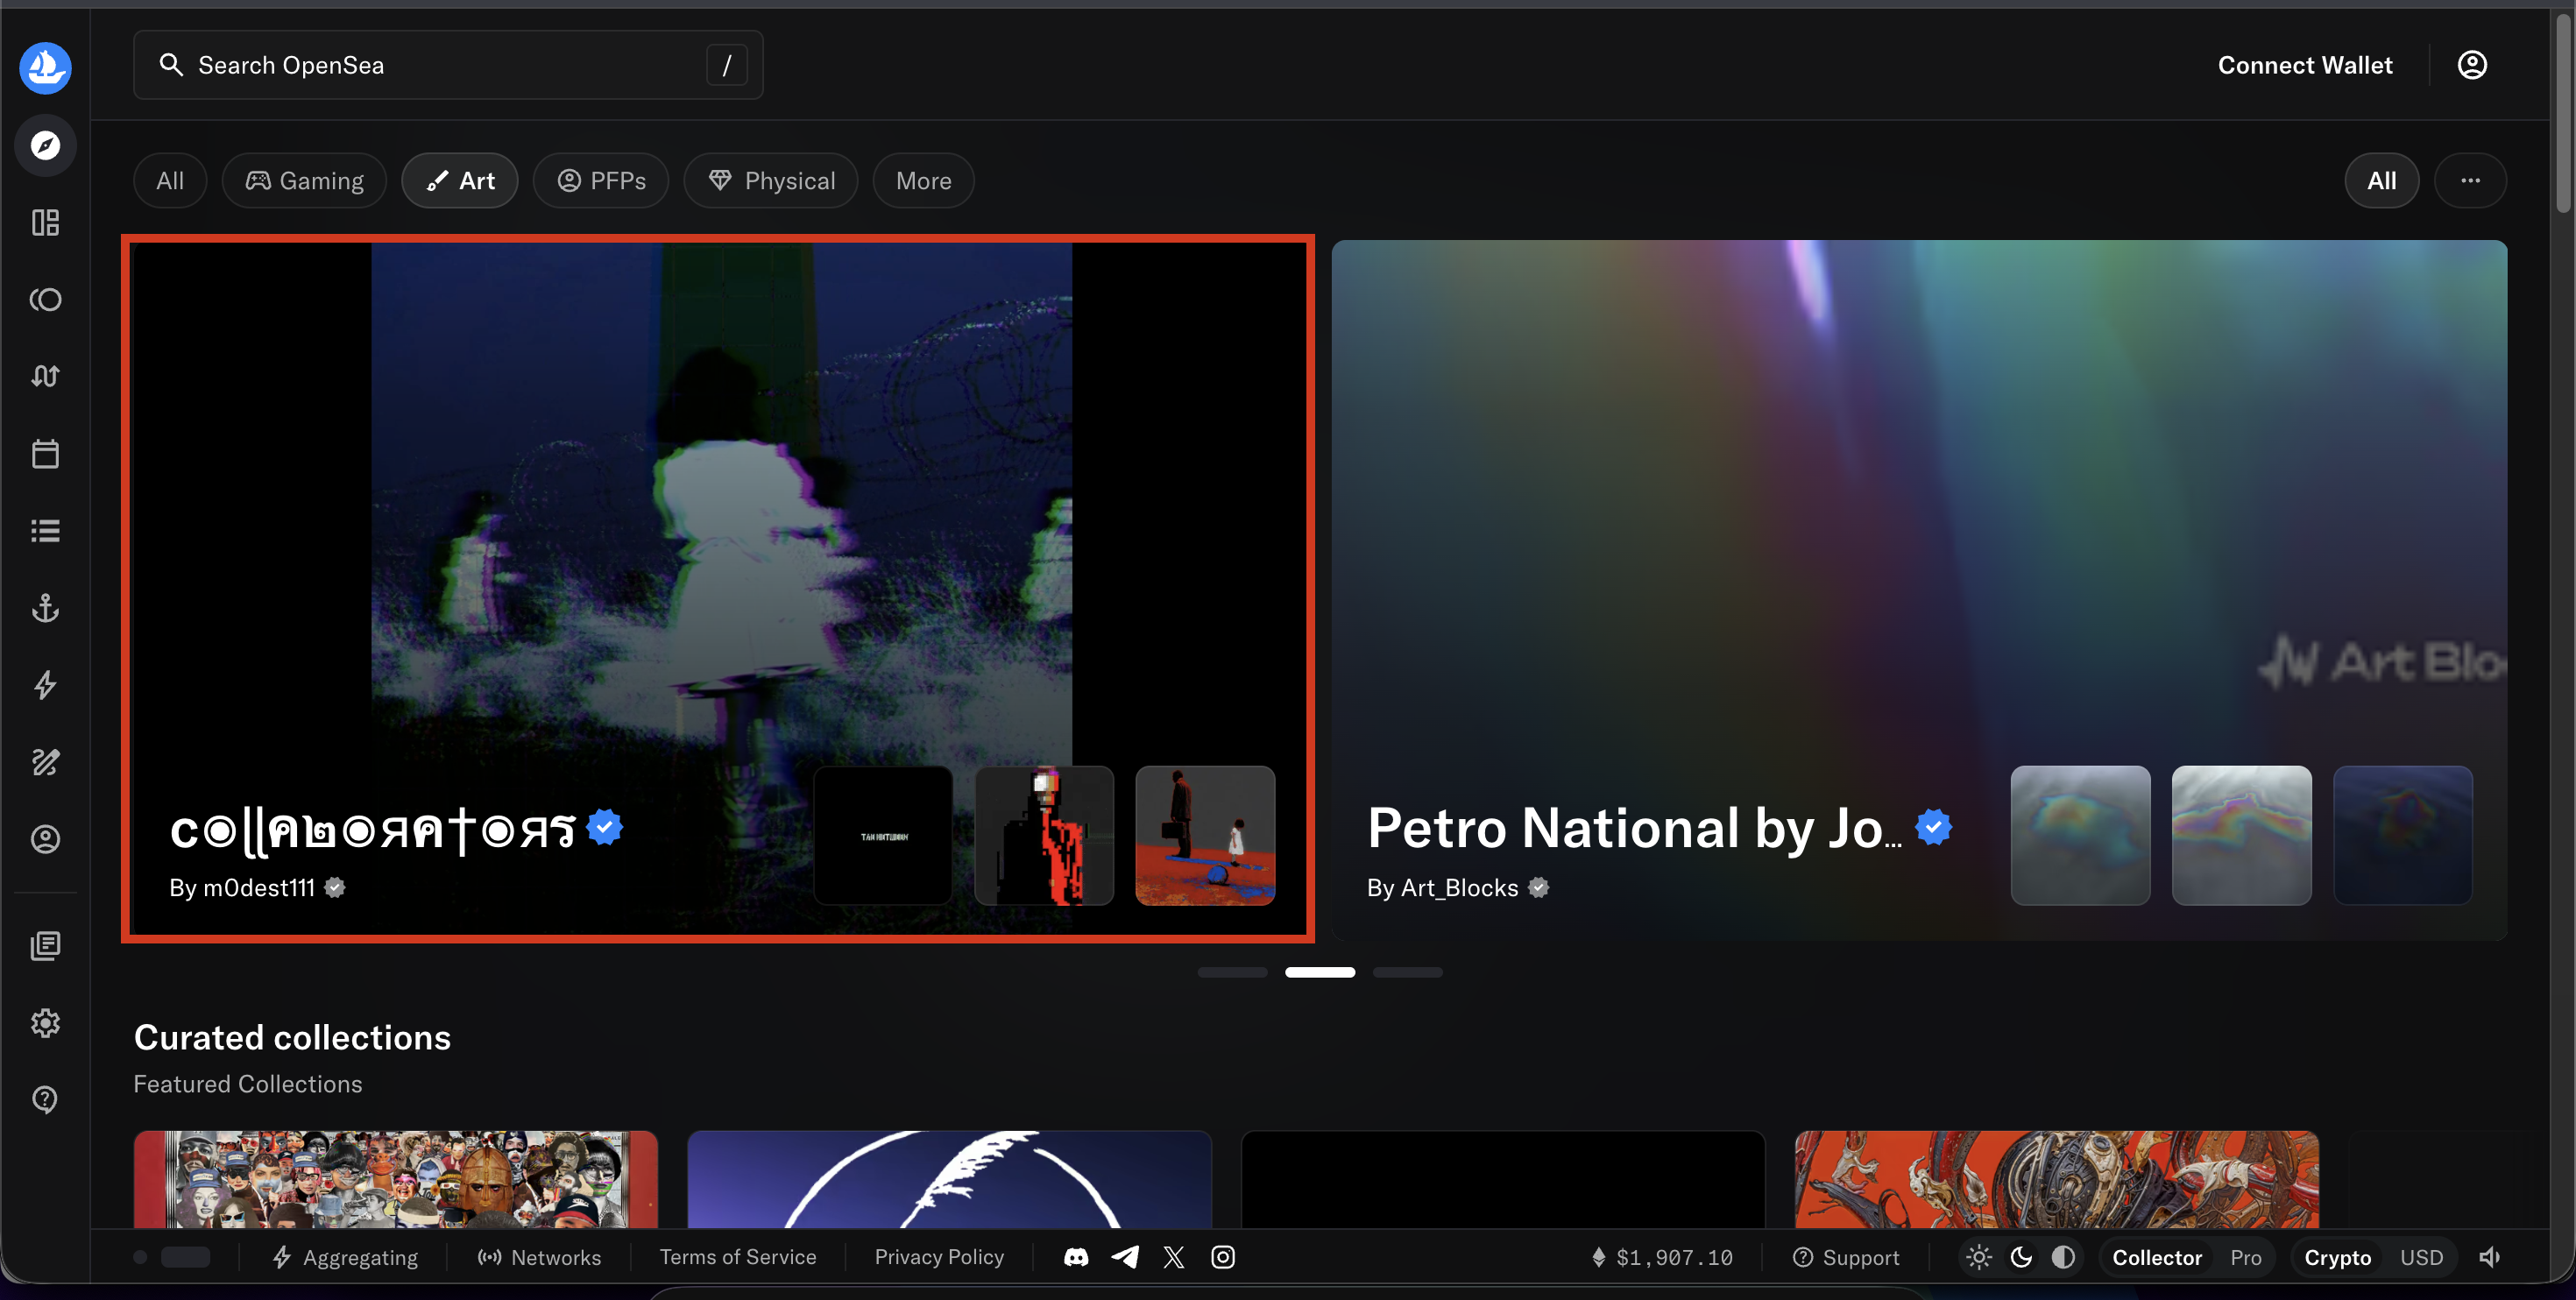Select USD currency display
The image size is (2576, 1300).
pos(2421,1257)
